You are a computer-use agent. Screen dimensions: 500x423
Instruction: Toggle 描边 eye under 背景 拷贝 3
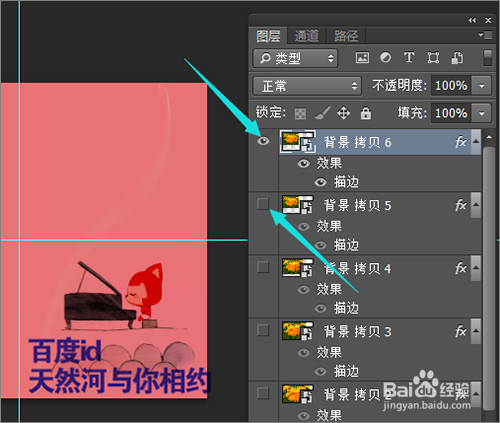pyautogui.click(x=320, y=371)
